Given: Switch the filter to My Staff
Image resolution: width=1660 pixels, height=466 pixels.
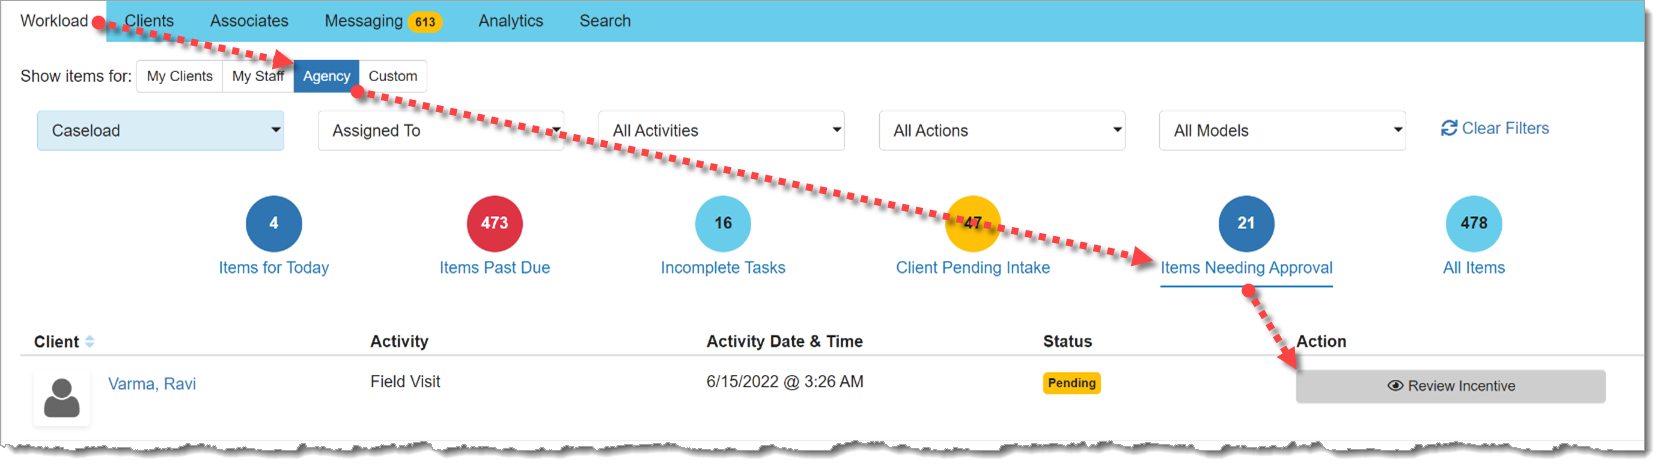Looking at the screenshot, I should 258,76.
